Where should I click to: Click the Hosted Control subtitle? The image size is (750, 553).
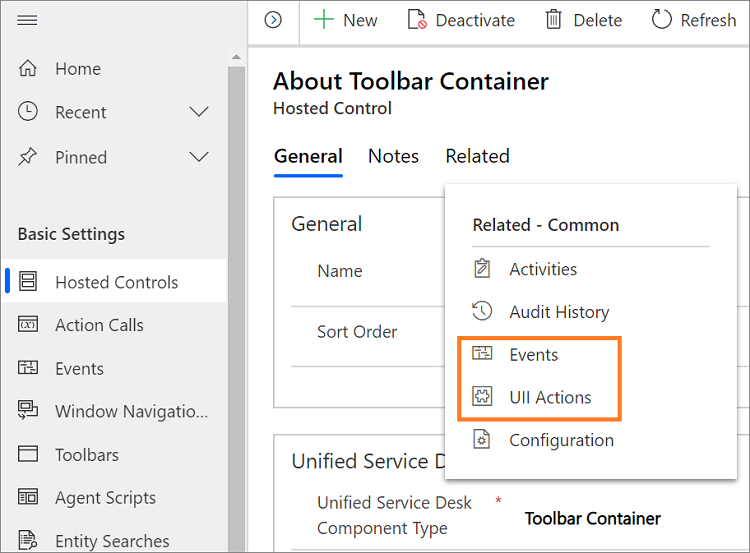point(332,108)
